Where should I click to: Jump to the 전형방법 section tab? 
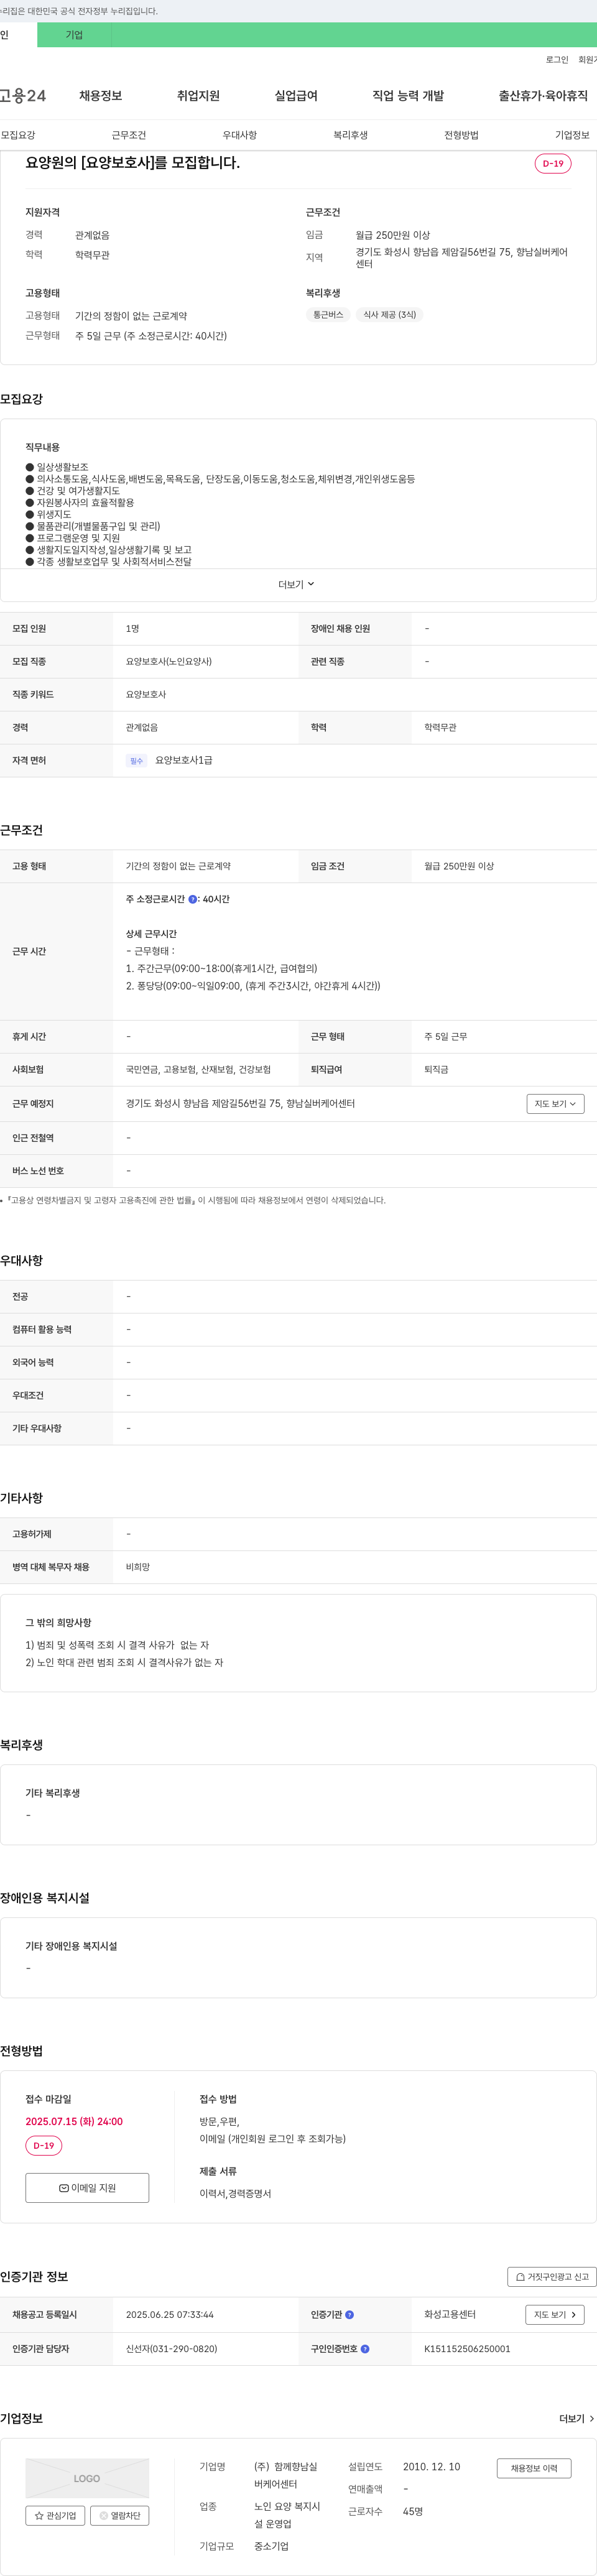(x=462, y=135)
